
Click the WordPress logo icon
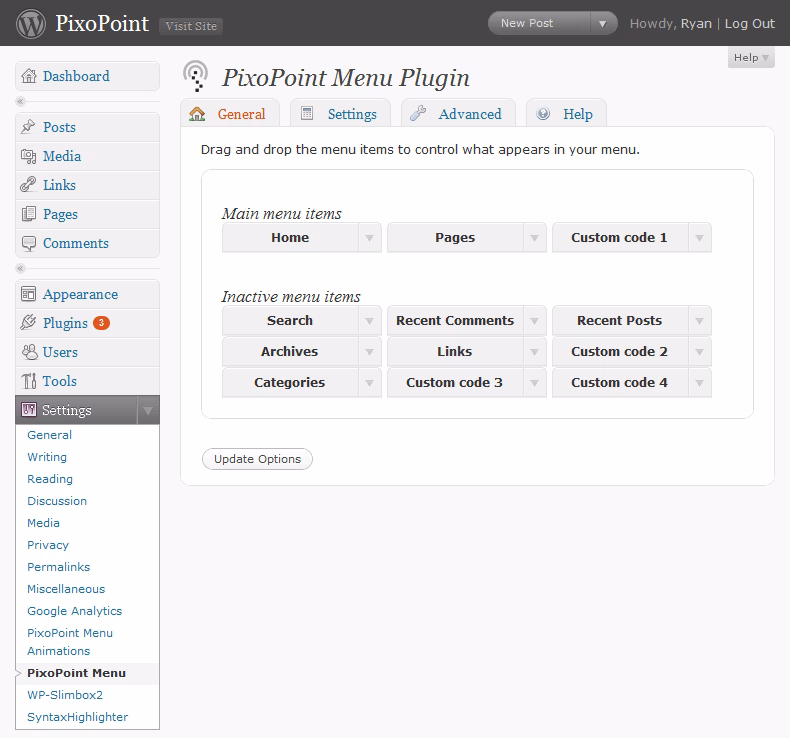pyautogui.click(x=31, y=24)
